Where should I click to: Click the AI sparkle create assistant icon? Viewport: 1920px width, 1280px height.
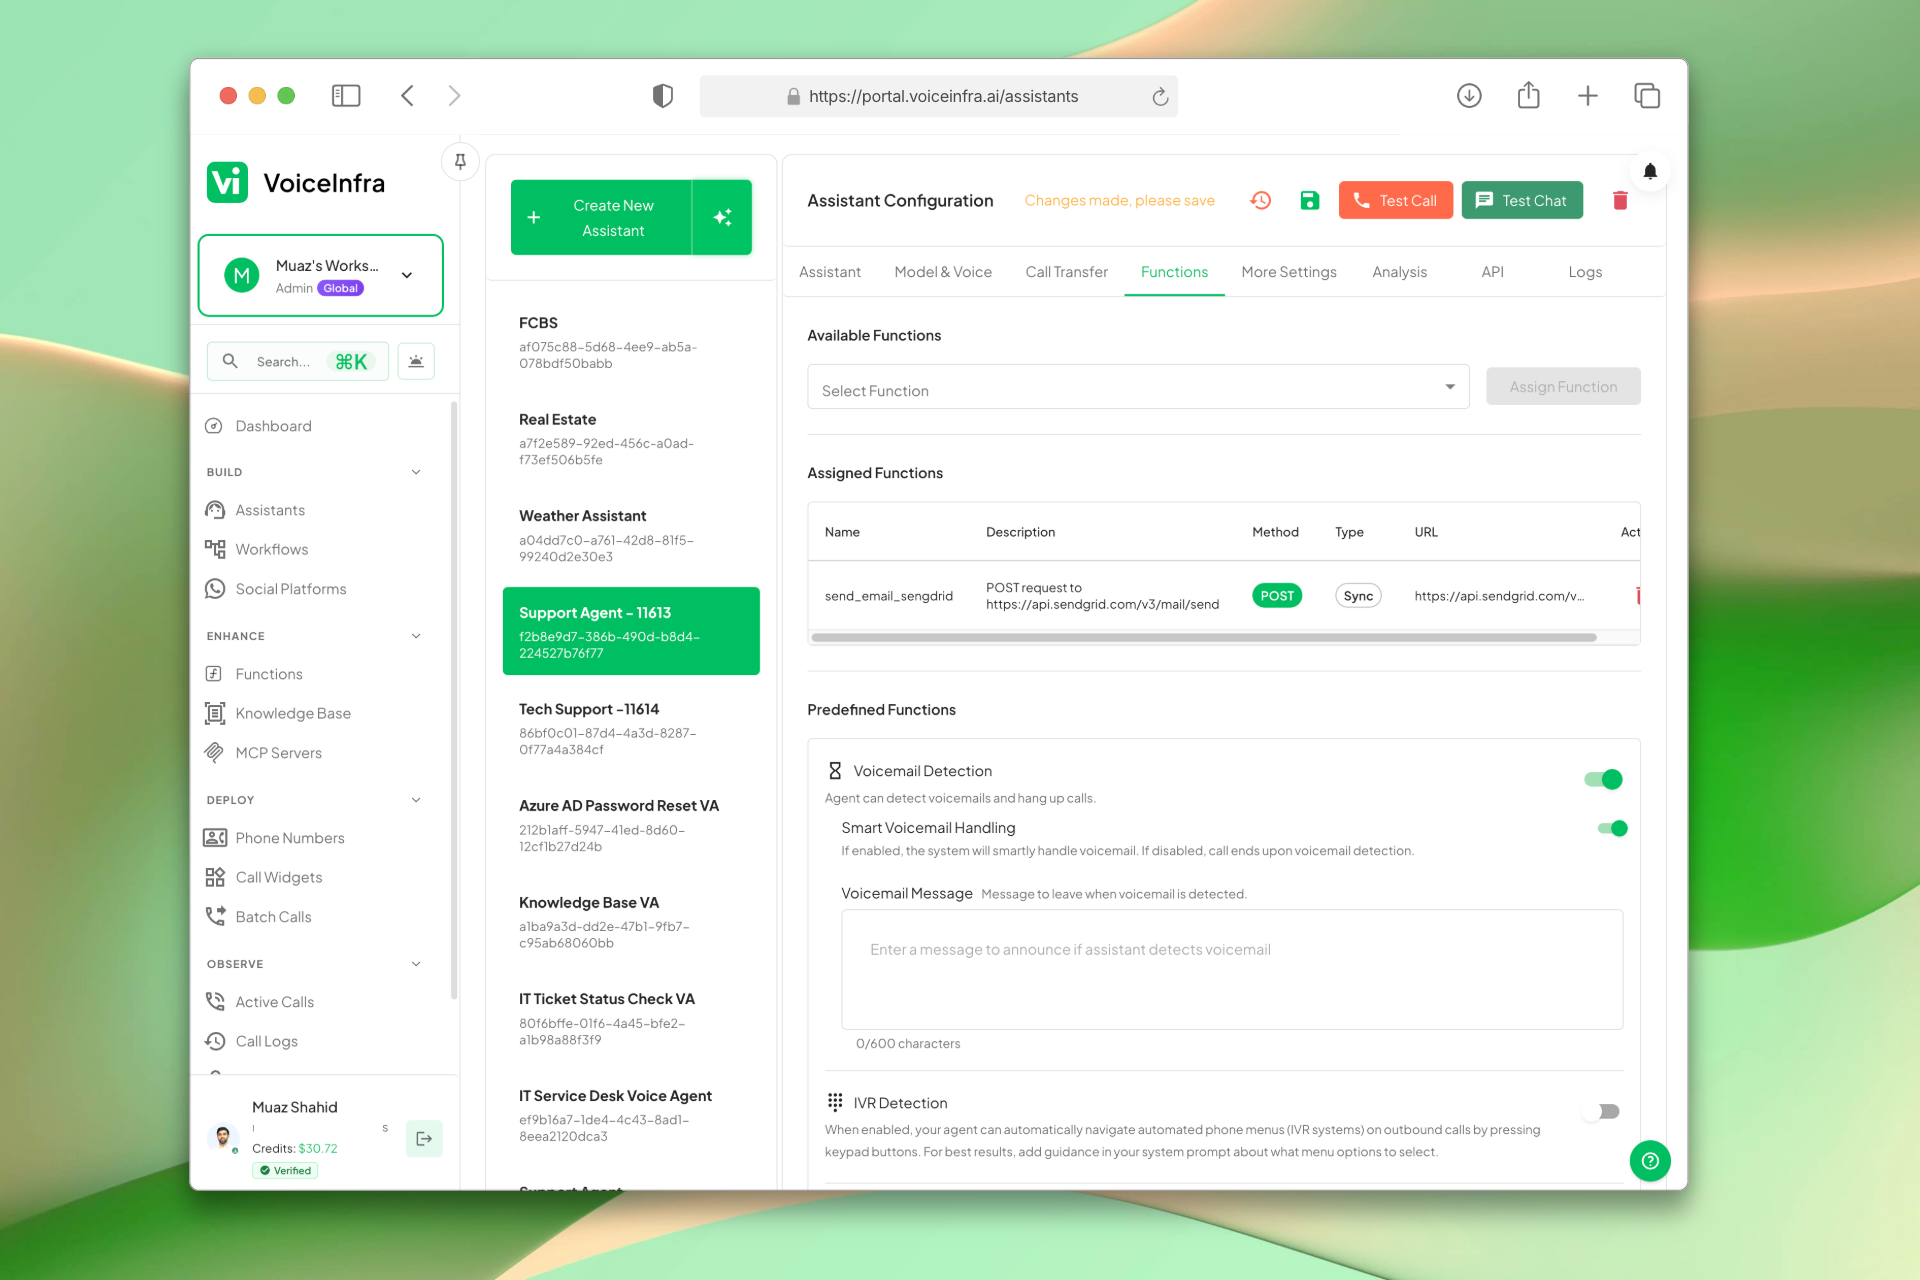coord(723,217)
